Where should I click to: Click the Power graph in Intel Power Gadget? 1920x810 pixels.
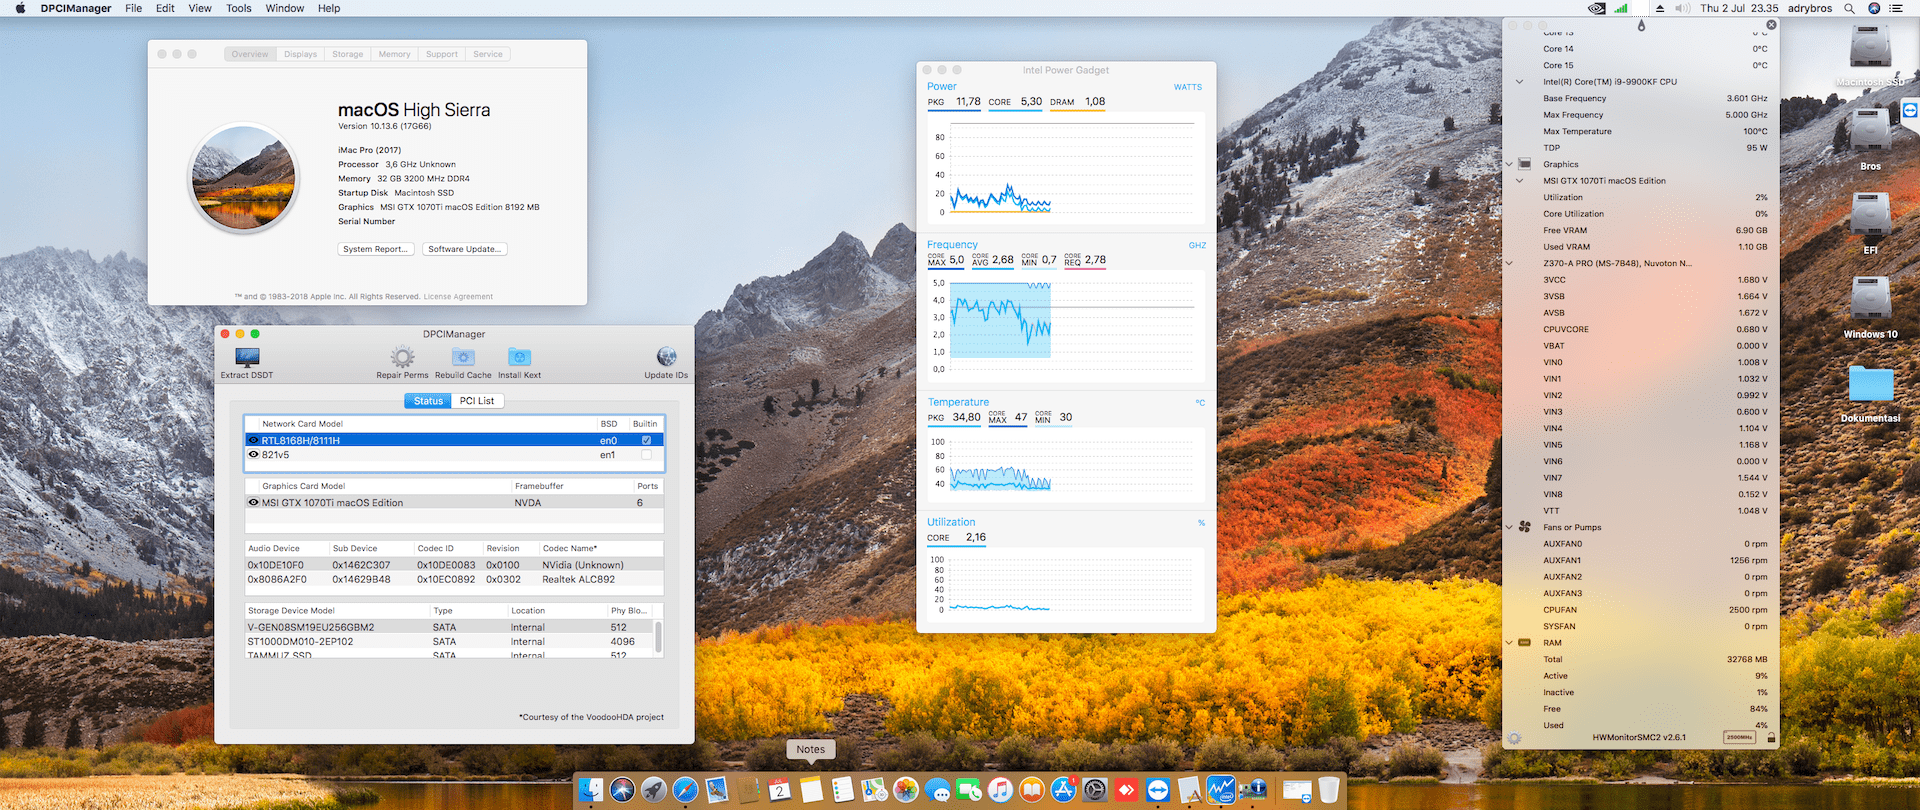1066,167
